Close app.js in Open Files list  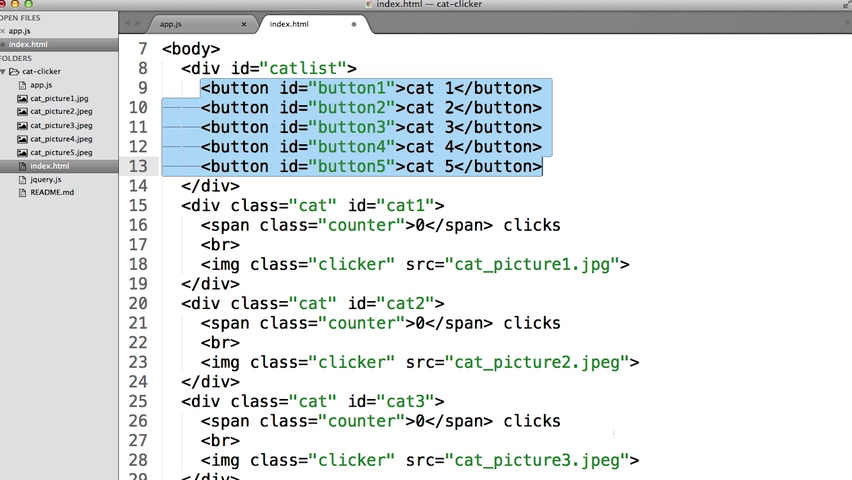point(3,31)
